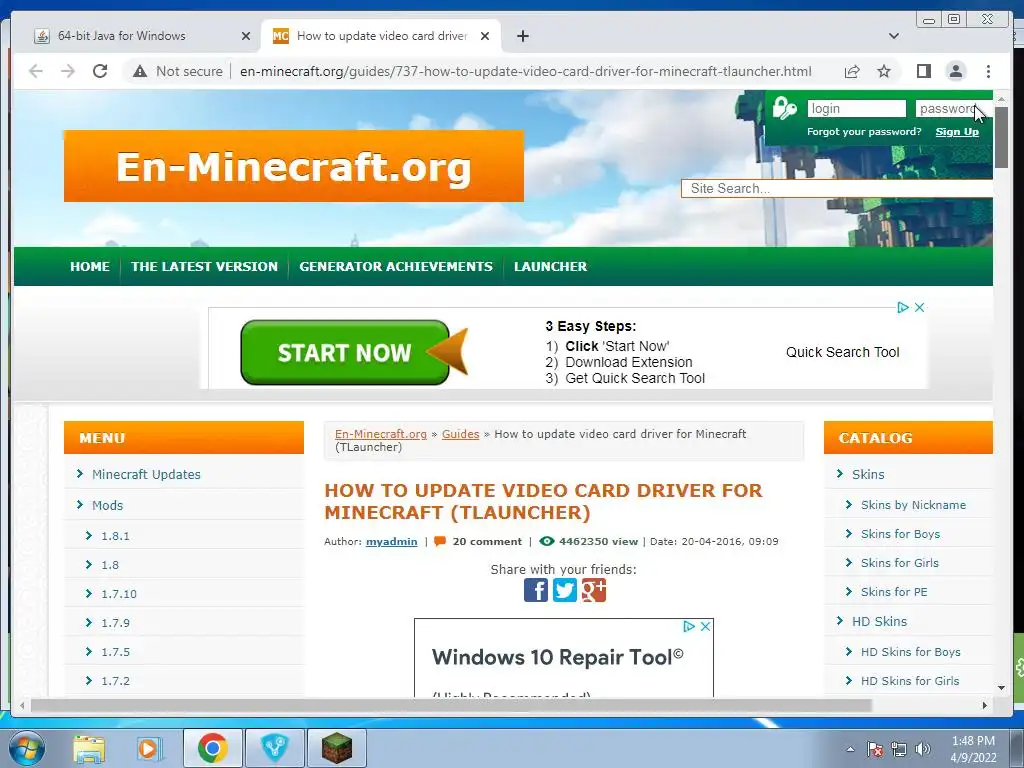Open media player taskbar icon

click(x=150, y=748)
